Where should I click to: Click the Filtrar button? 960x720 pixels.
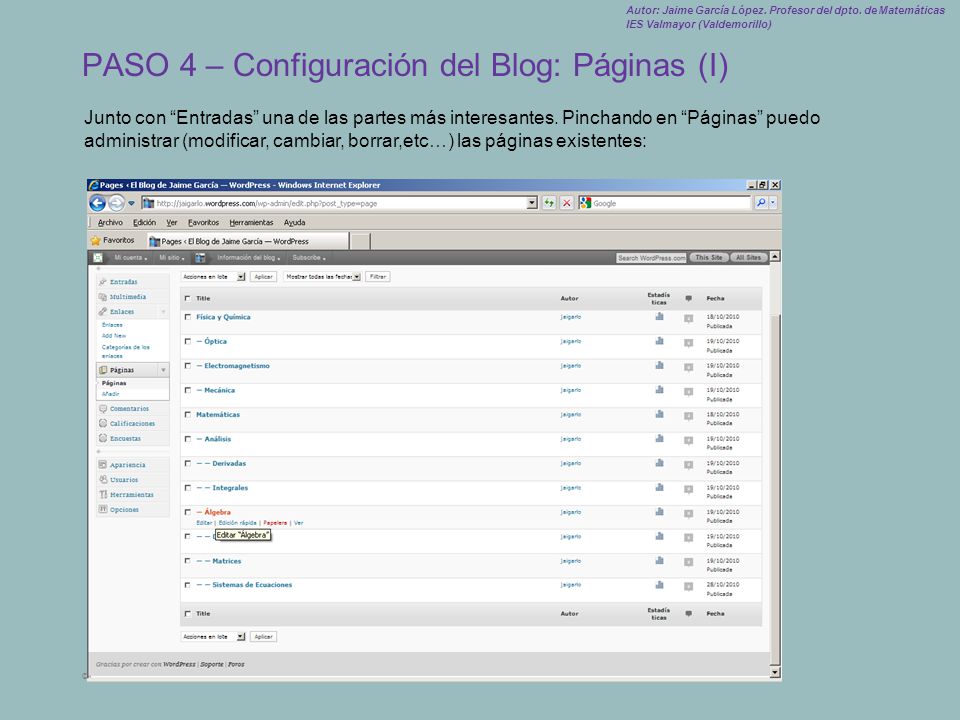tap(378, 277)
